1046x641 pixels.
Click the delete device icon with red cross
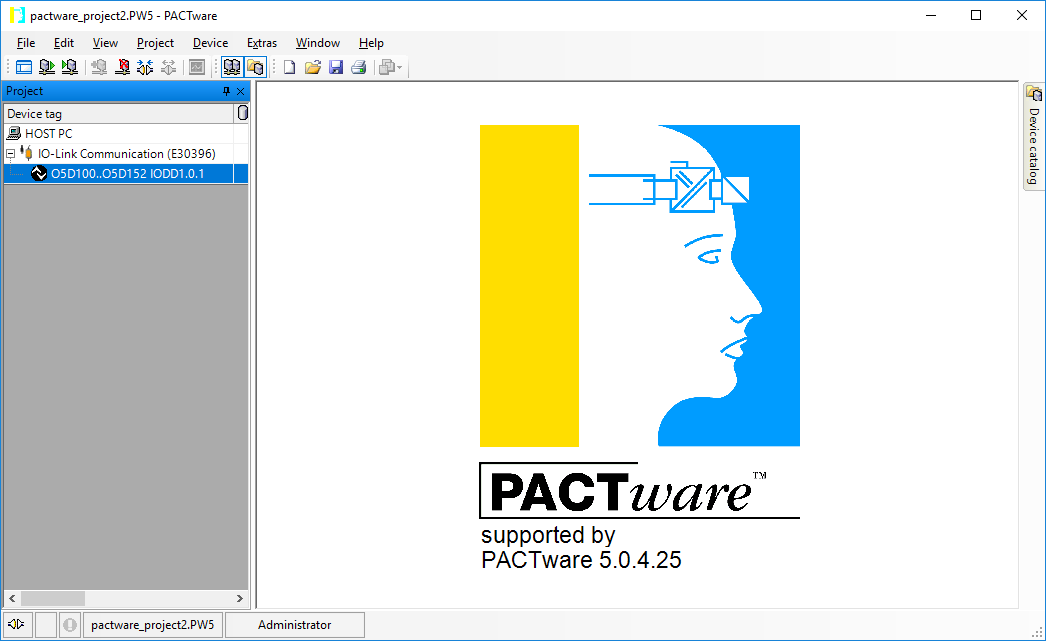(123, 67)
